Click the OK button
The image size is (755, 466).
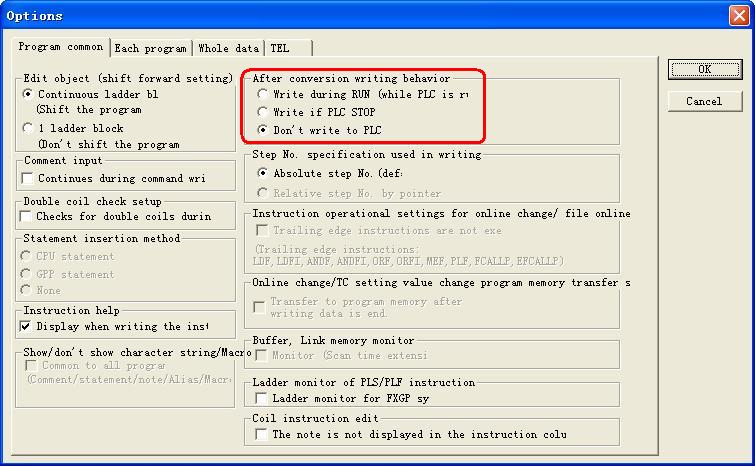704,70
